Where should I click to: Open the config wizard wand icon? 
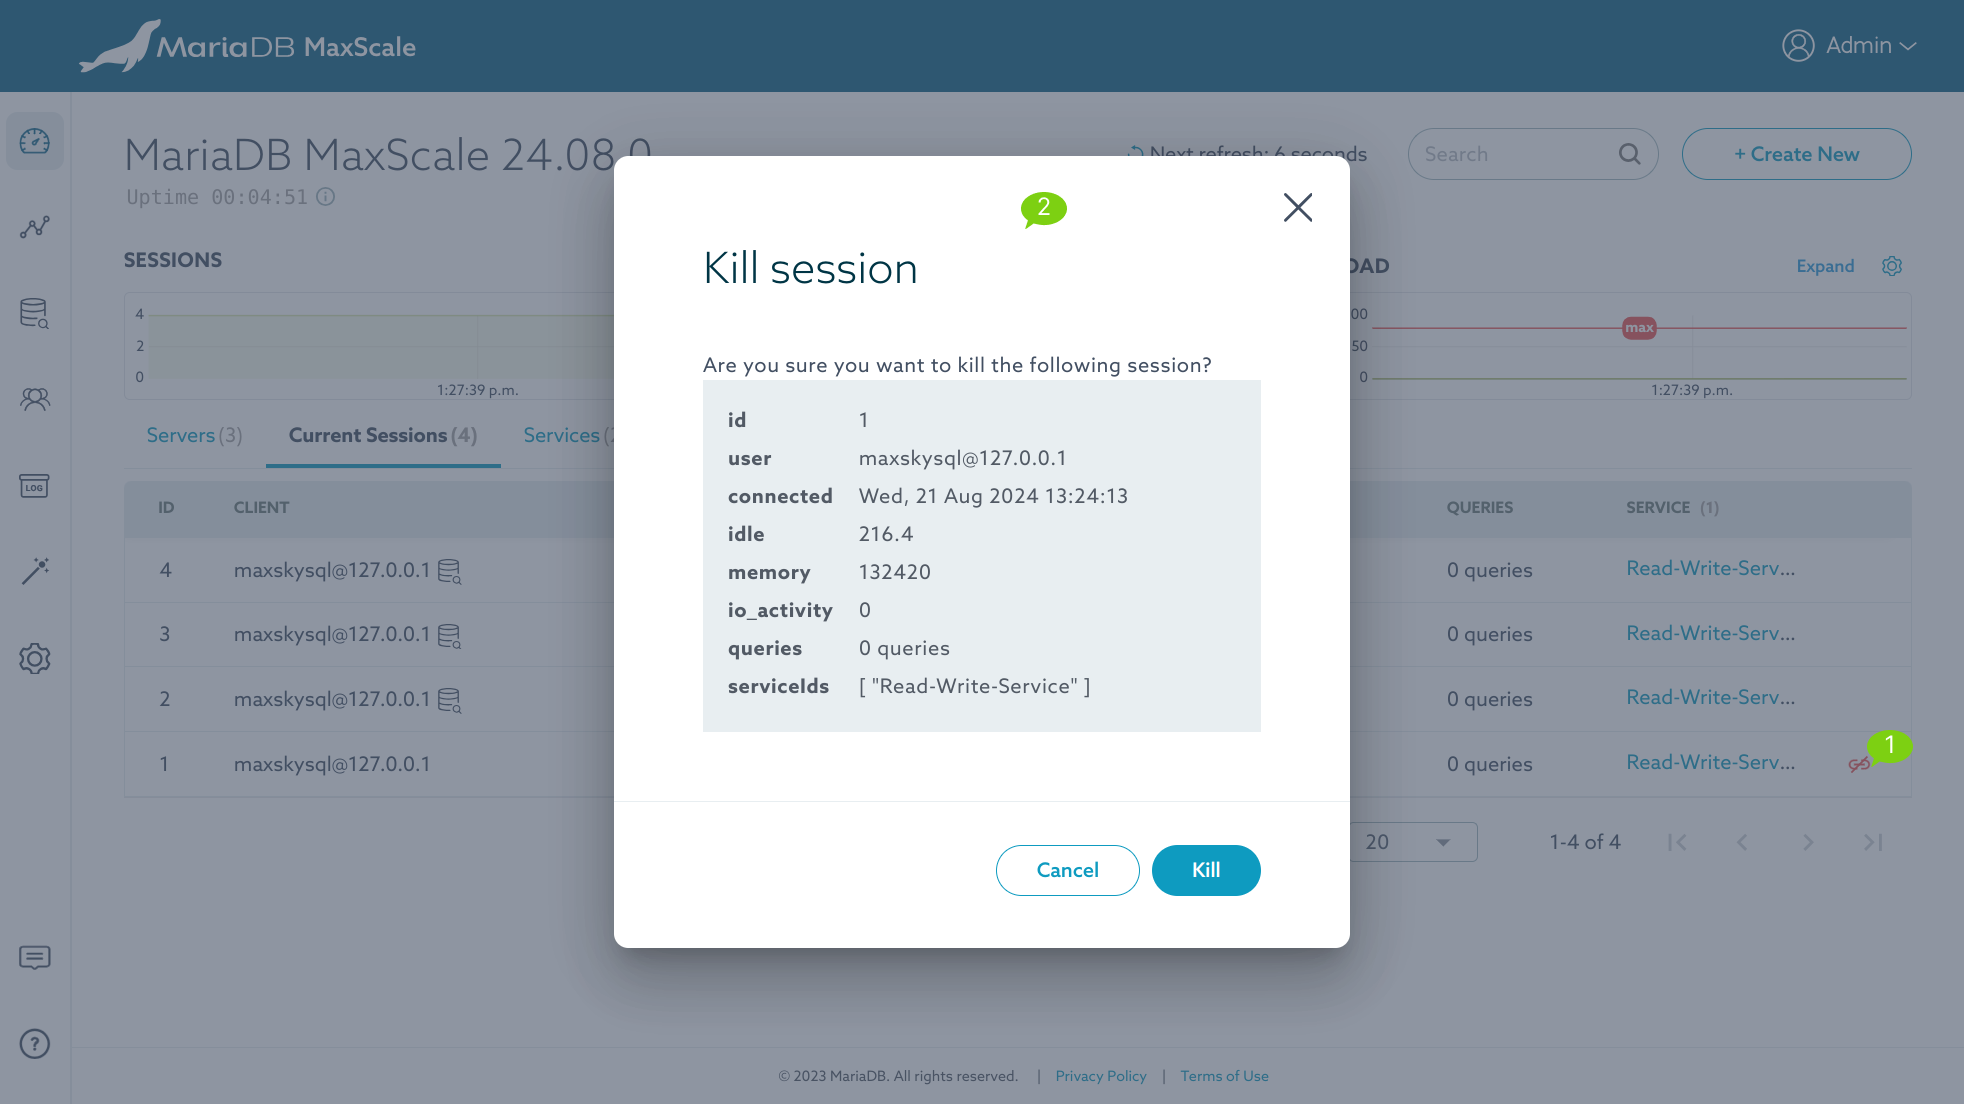[x=35, y=571]
